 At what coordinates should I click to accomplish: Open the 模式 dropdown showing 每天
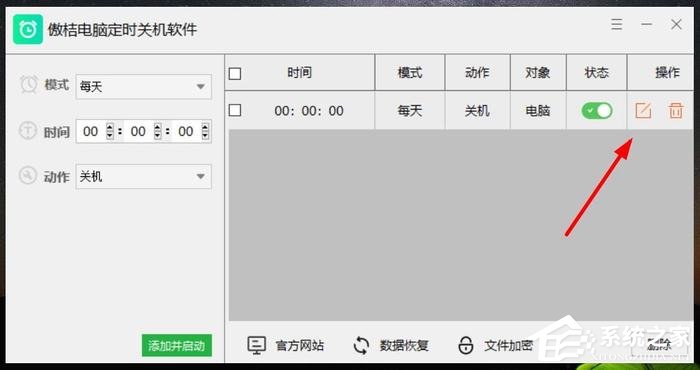coord(143,87)
